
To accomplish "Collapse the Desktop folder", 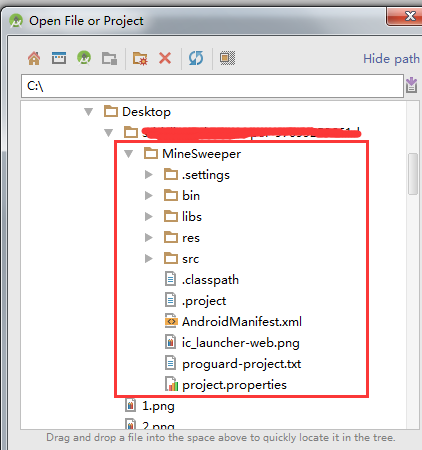I will pyautogui.click(x=88, y=112).
